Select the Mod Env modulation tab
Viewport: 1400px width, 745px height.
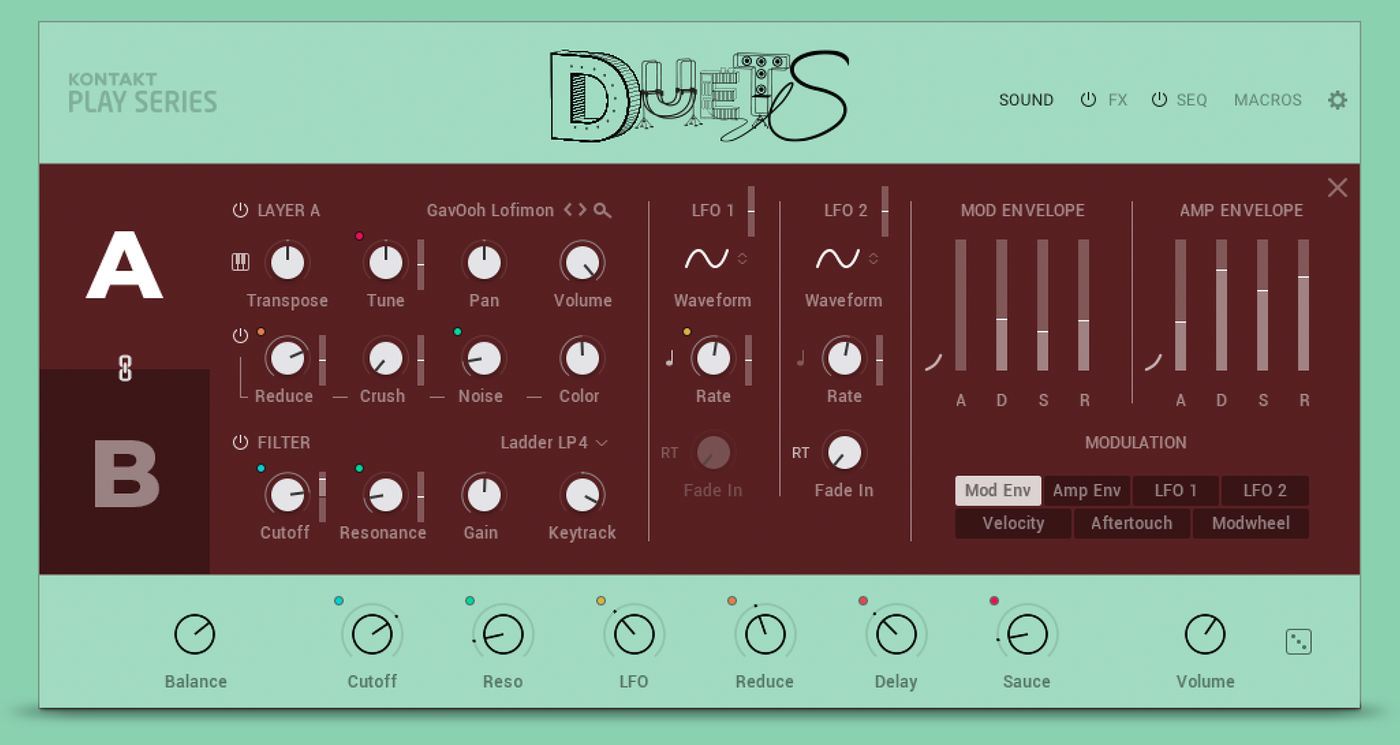point(998,490)
